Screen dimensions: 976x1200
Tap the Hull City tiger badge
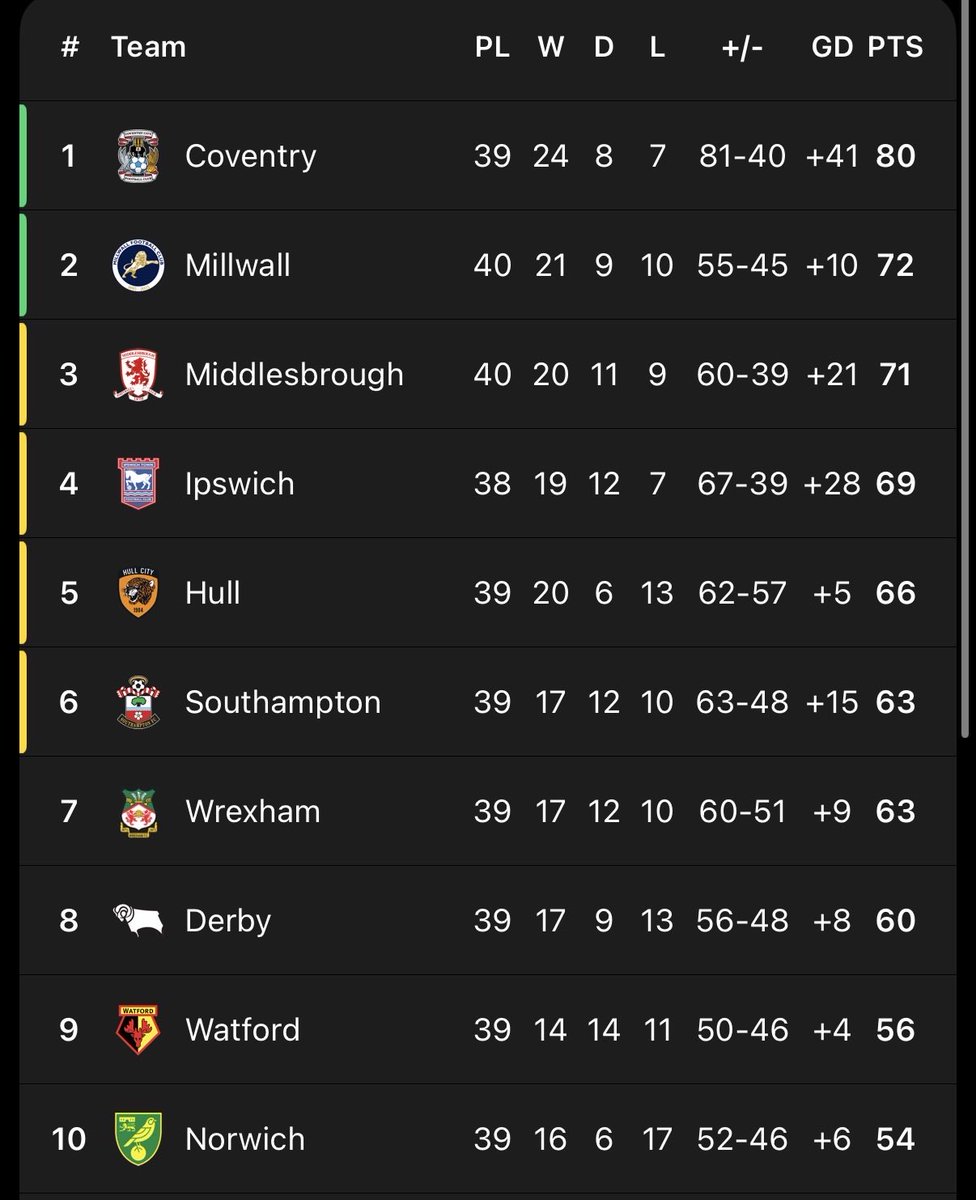[x=138, y=592]
